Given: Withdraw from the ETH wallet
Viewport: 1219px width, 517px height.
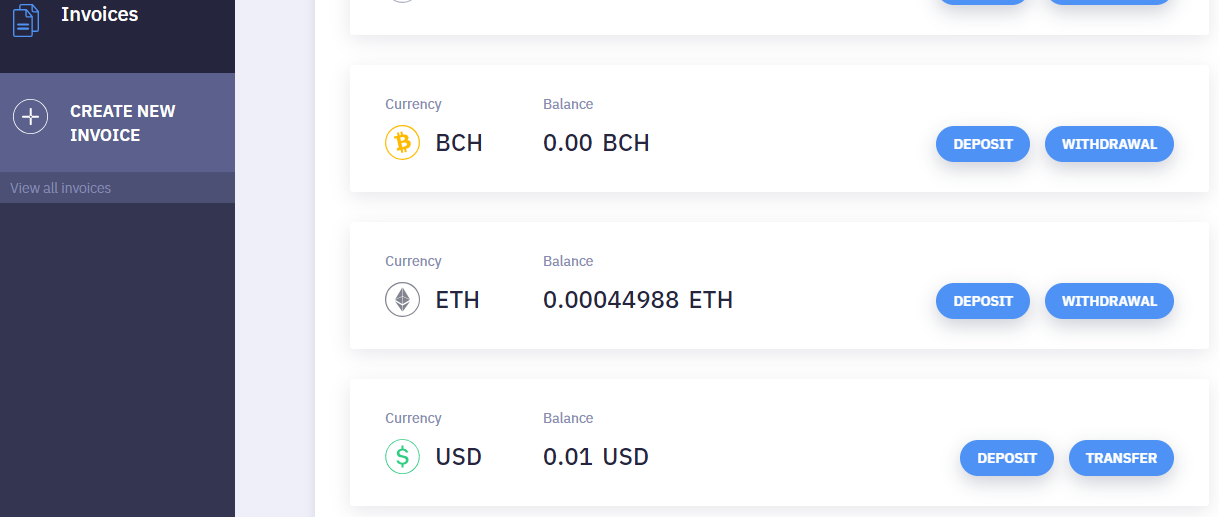Looking at the screenshot, I should point(1109,301).
